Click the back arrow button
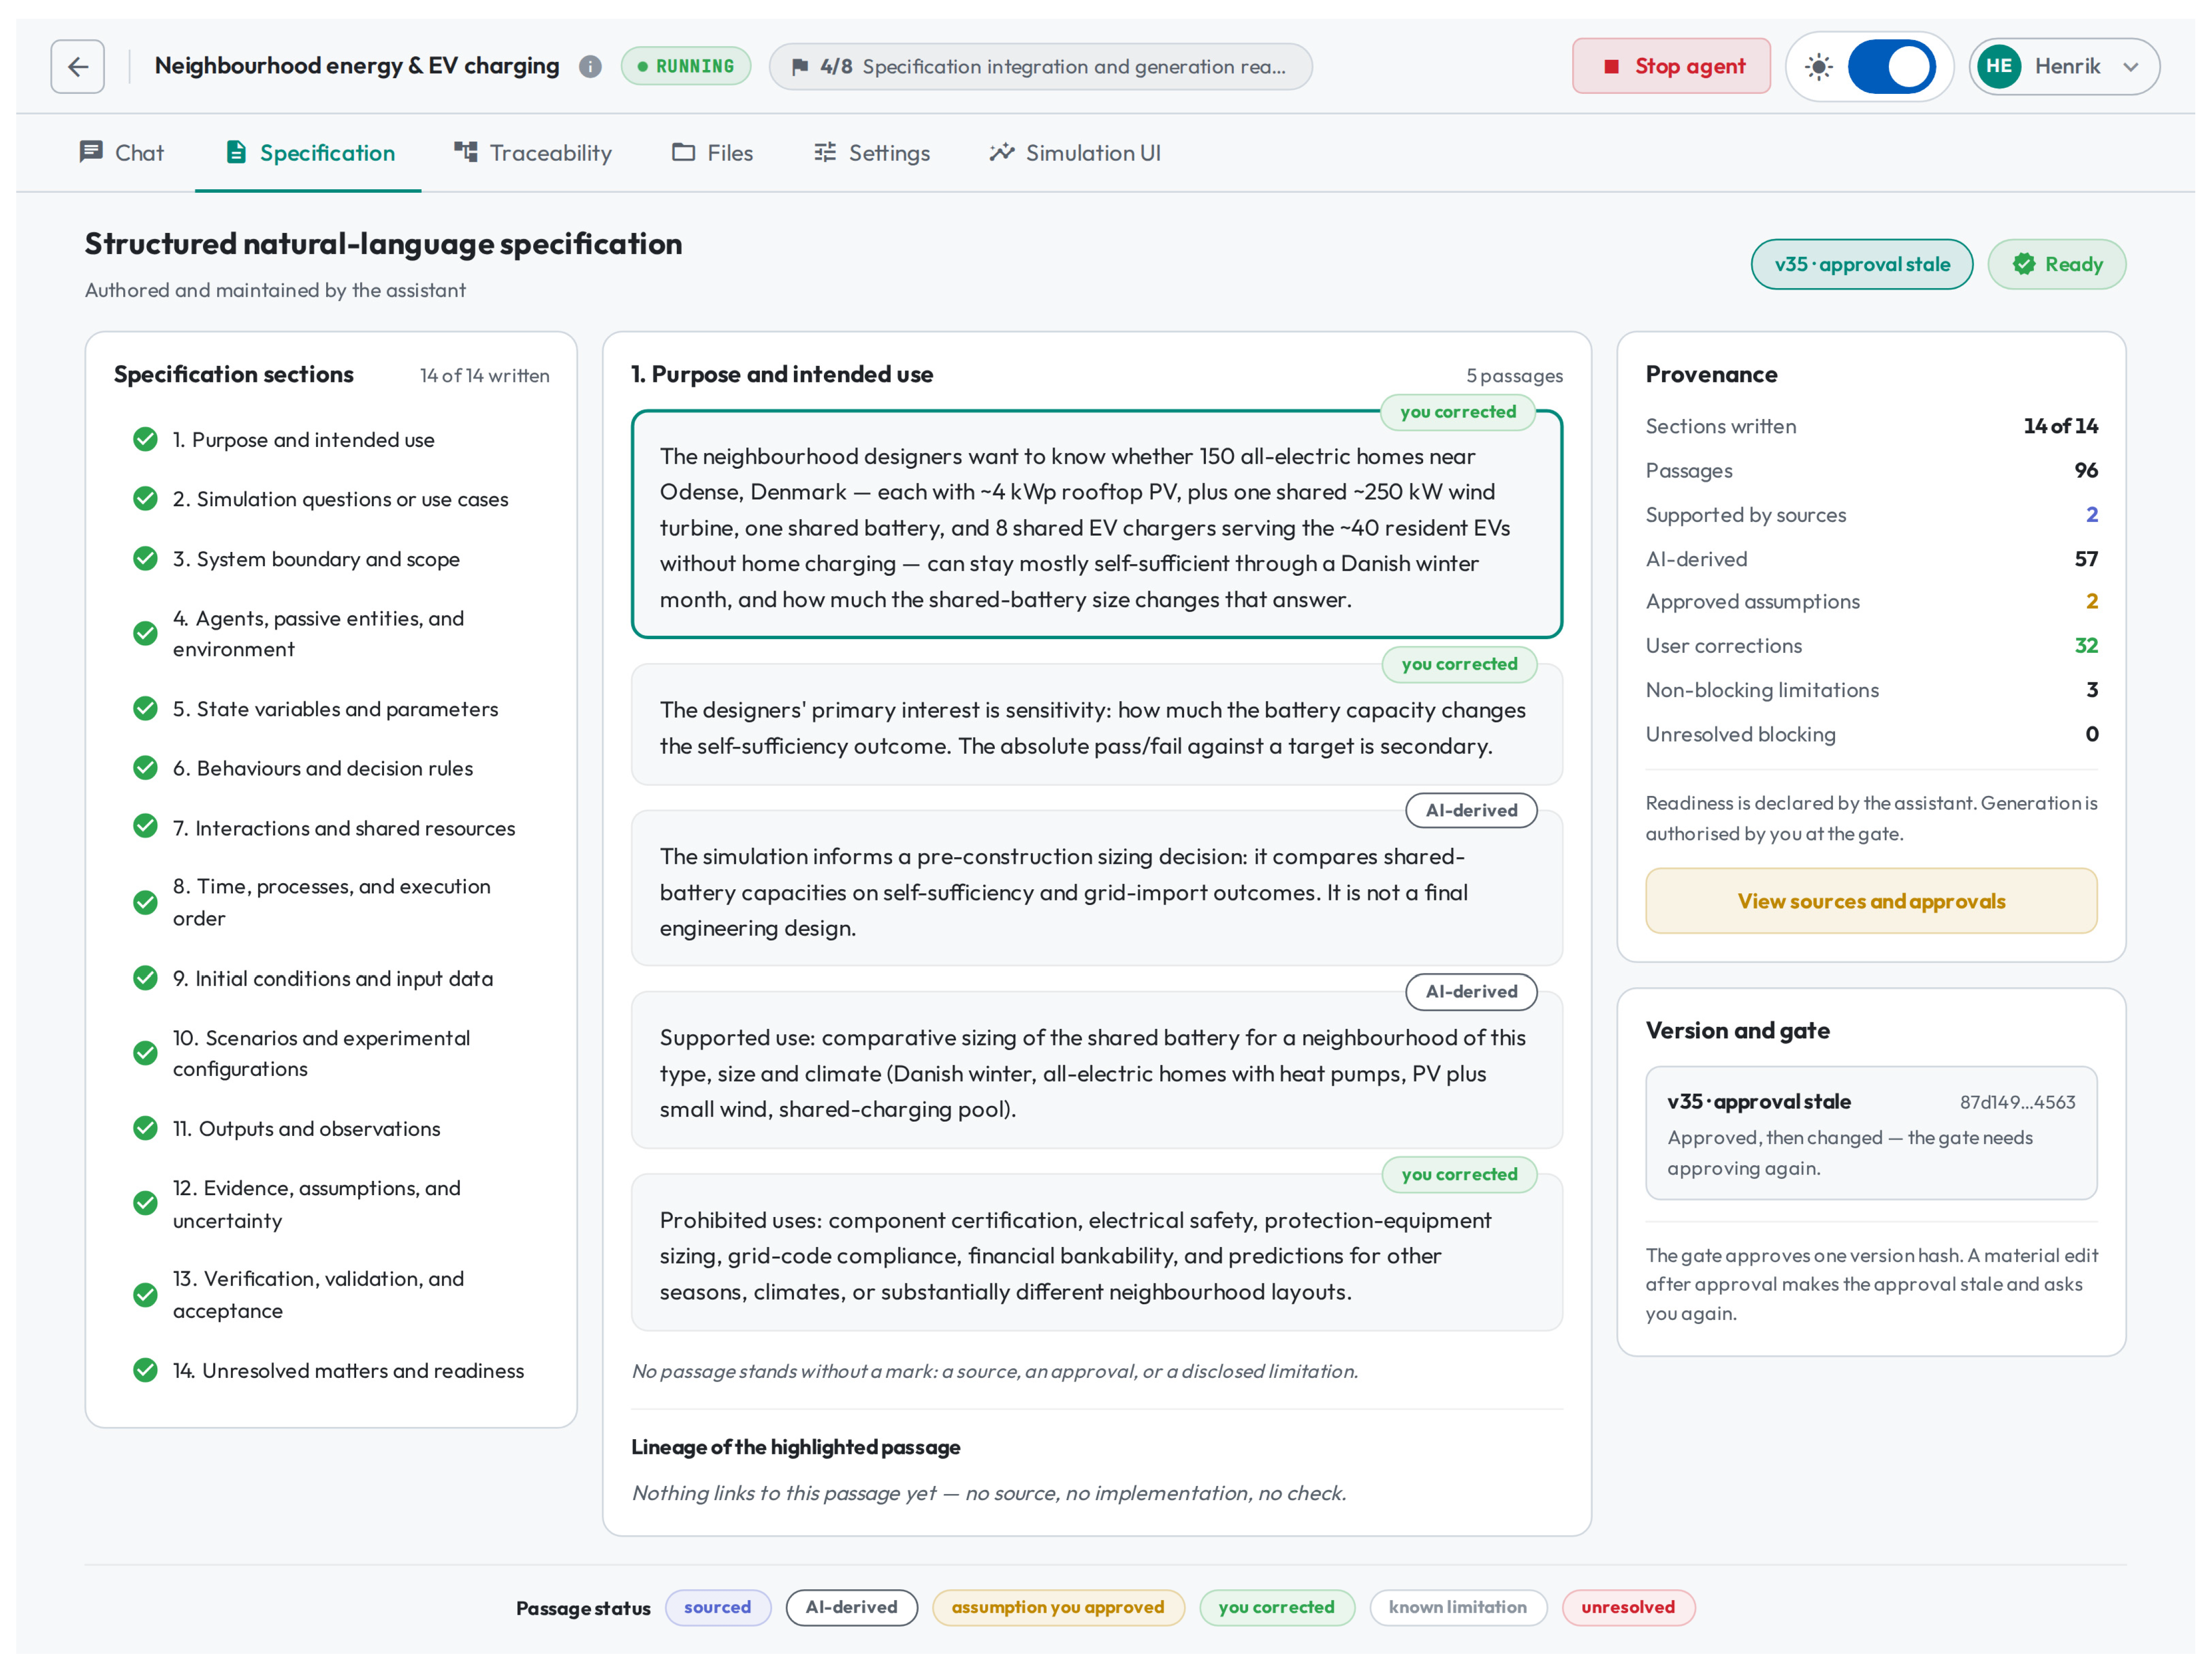 click(78, 66)
